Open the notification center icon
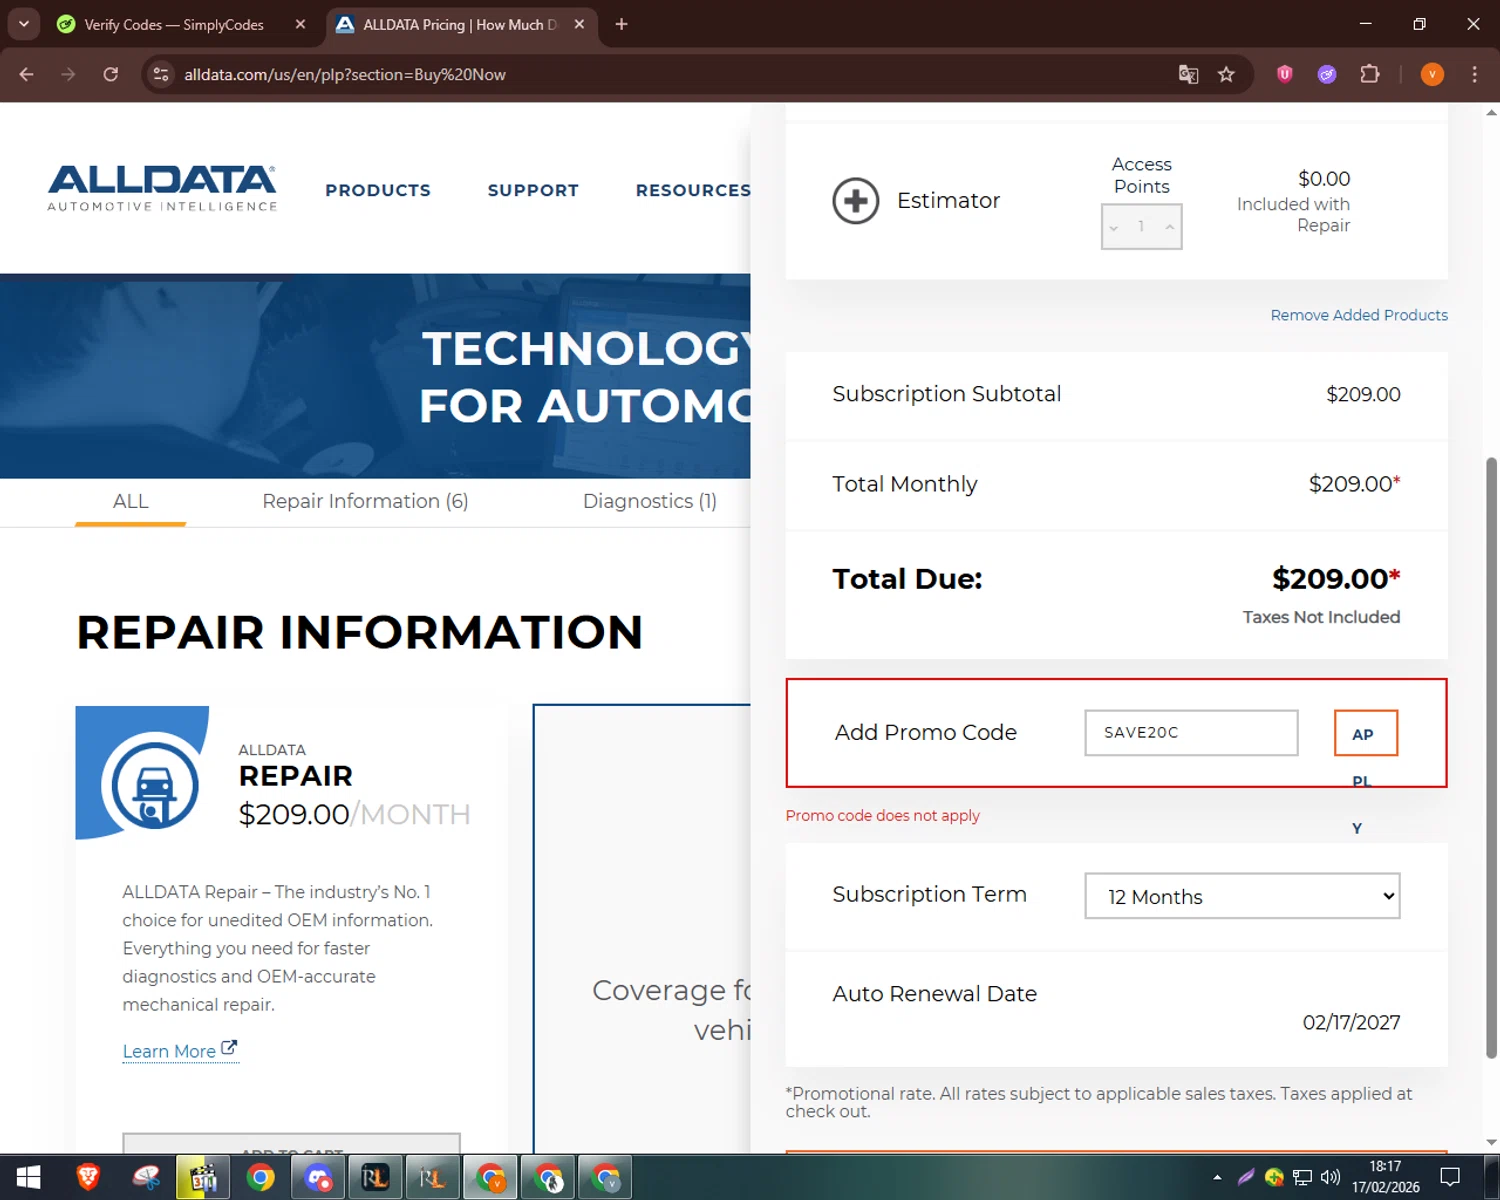 1450,1177
